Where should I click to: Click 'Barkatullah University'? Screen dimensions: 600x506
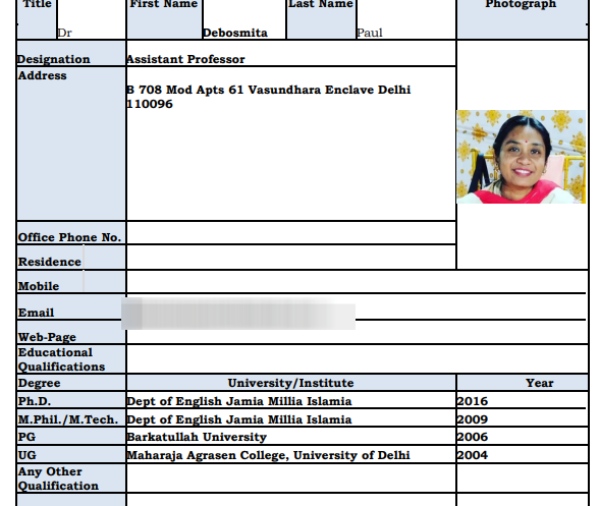coord(196,437)
